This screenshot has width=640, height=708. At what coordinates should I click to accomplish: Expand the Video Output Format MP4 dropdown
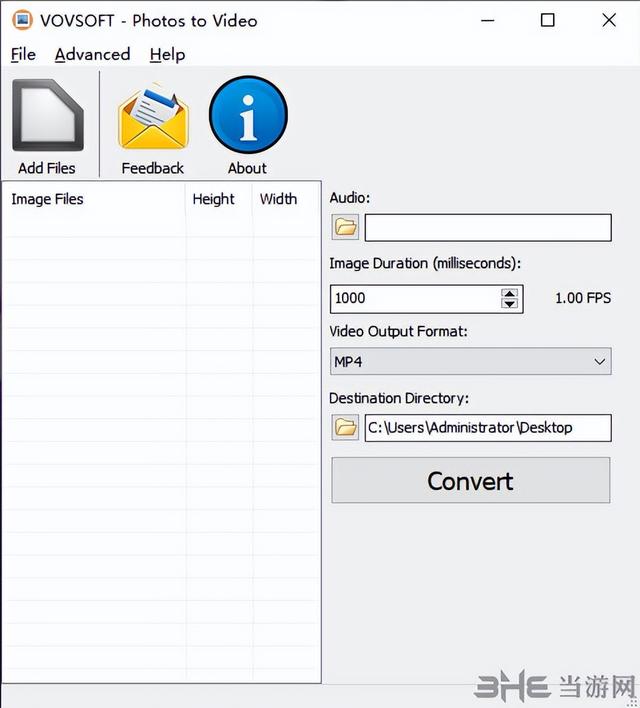(x=471, y=361)
